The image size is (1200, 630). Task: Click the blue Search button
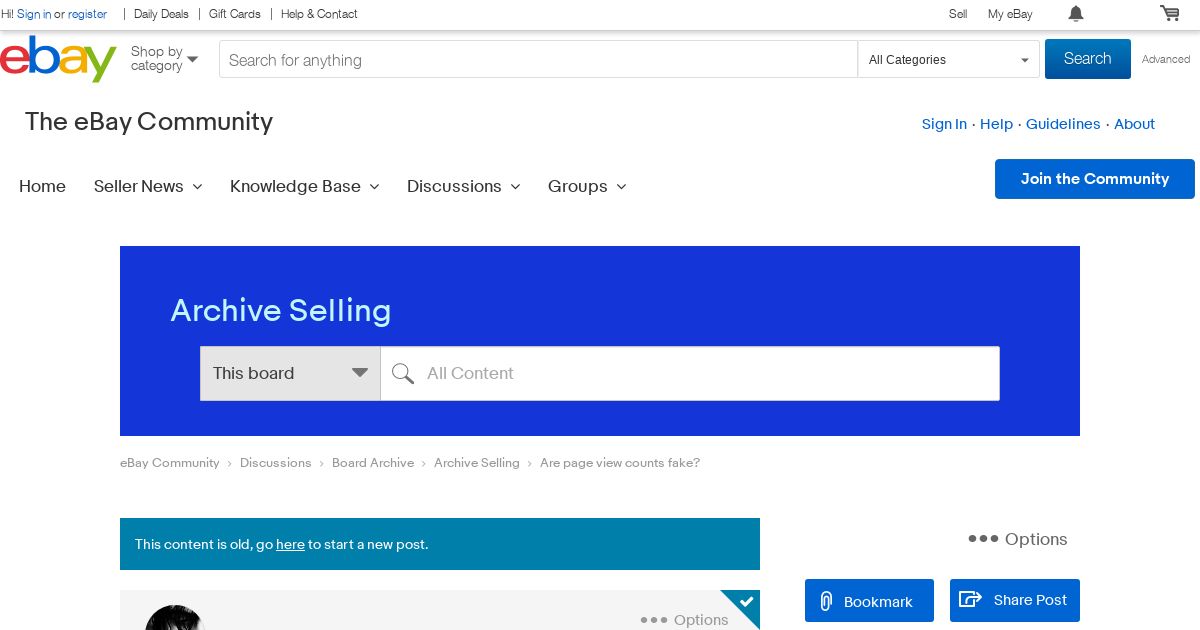pos(1088,59)
